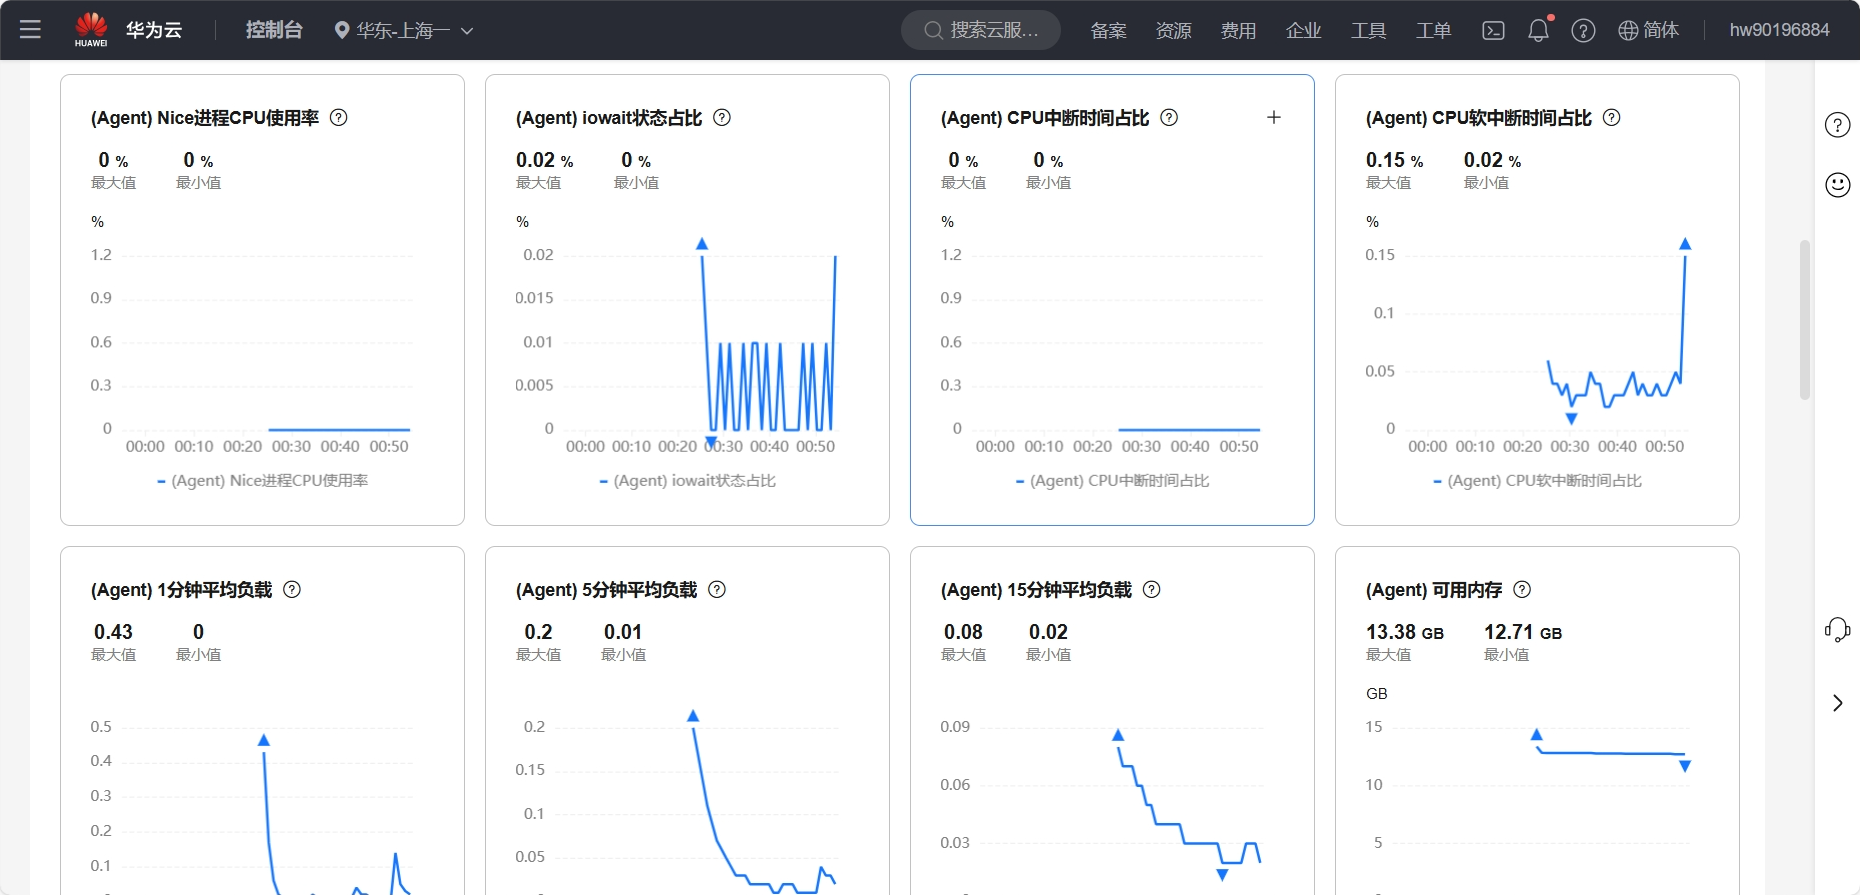Open the hamburger navigation menu
The image size is (1860, 895).
coord(30,30)
